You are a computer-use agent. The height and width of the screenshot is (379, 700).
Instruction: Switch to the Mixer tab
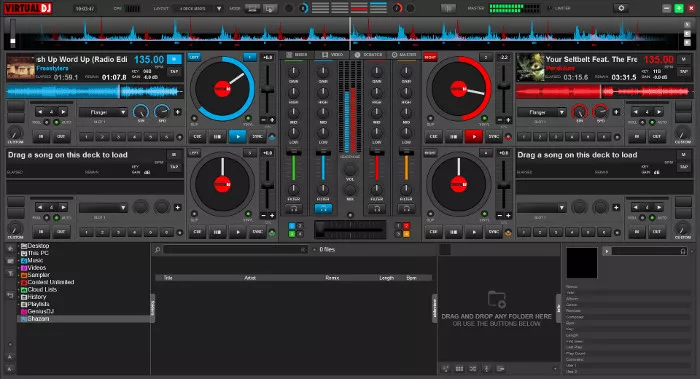[x=297, y=54]
